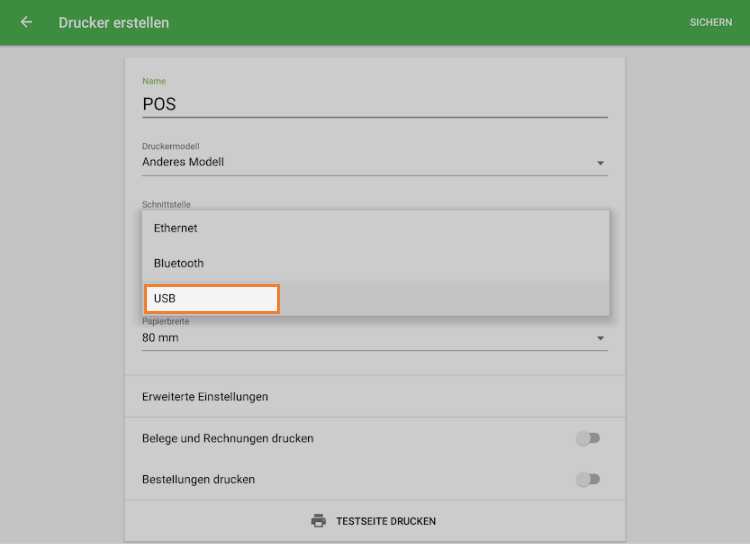Expand Erweiterte Einstellungen section
Viewport: 750px width, 544px height.
pos(375,397)
